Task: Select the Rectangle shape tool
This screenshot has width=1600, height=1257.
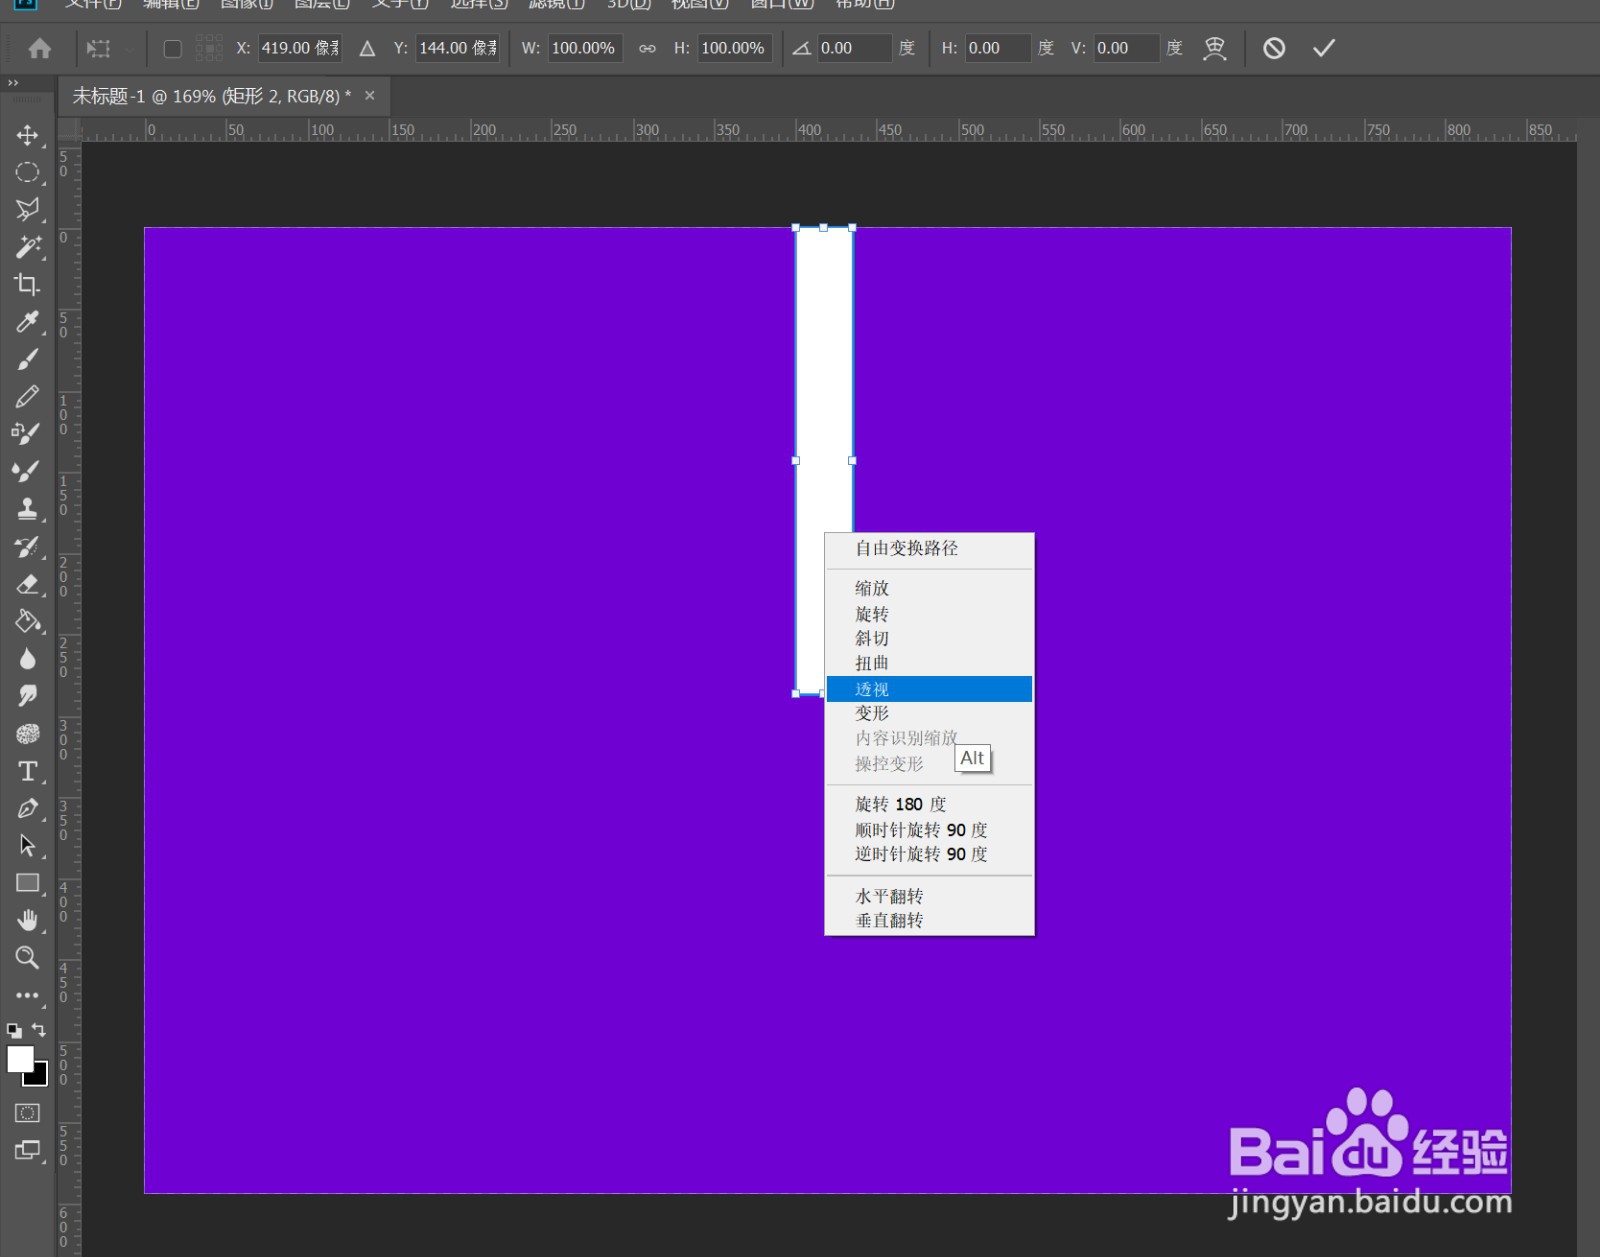Action: [27, 883]
